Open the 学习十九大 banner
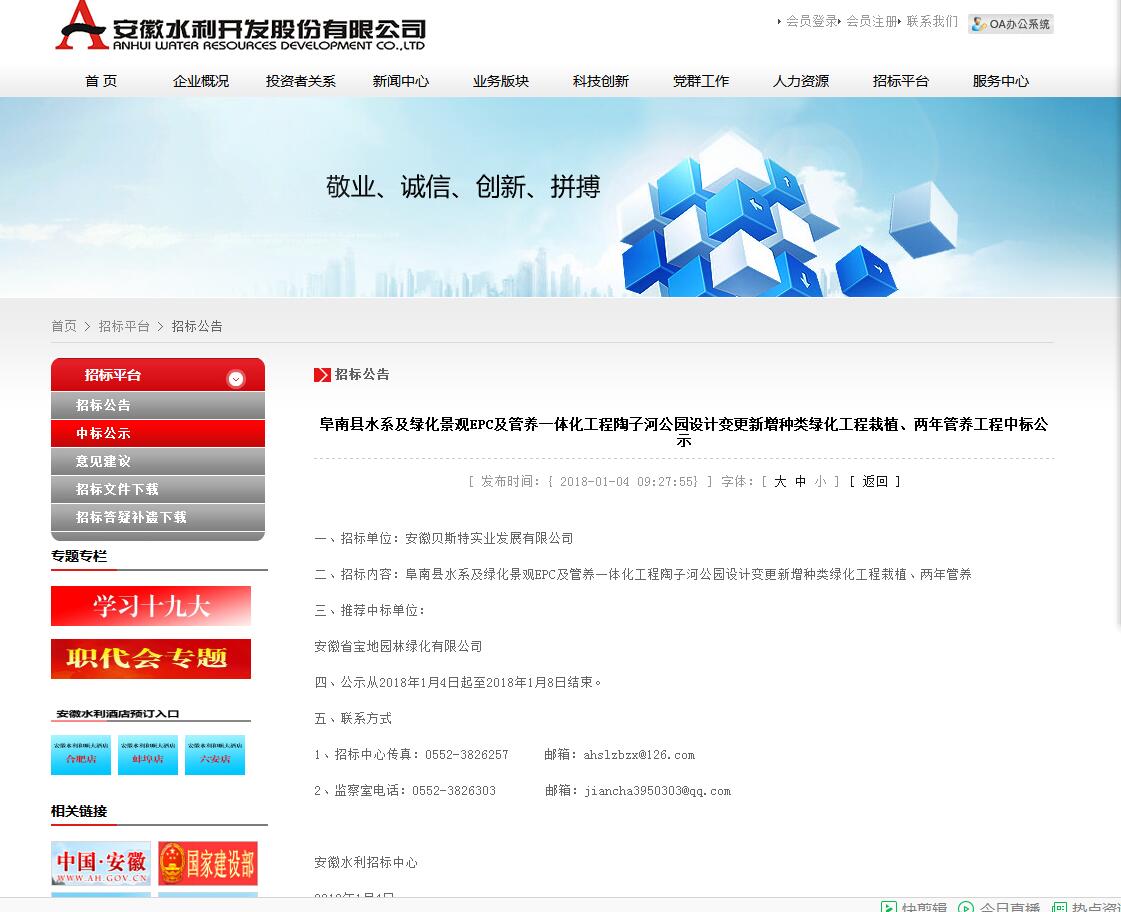The image size is (1121, 912). [151, 606]
